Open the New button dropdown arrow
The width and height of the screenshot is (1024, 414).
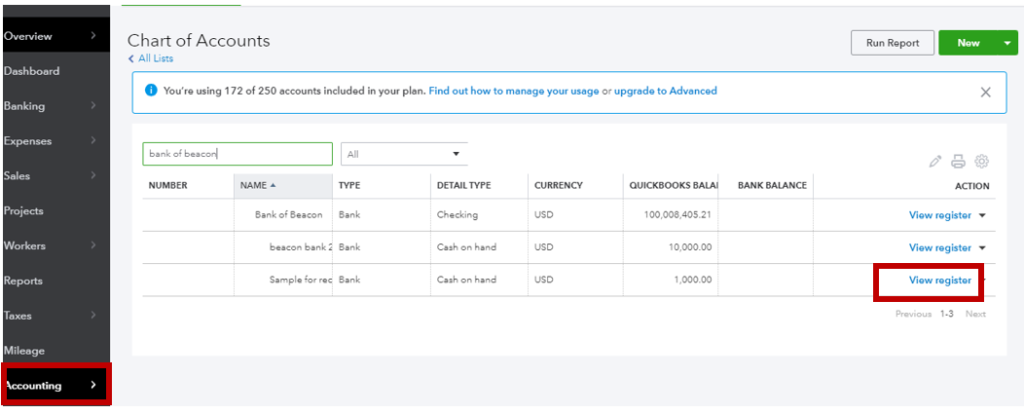(1005, 43)
